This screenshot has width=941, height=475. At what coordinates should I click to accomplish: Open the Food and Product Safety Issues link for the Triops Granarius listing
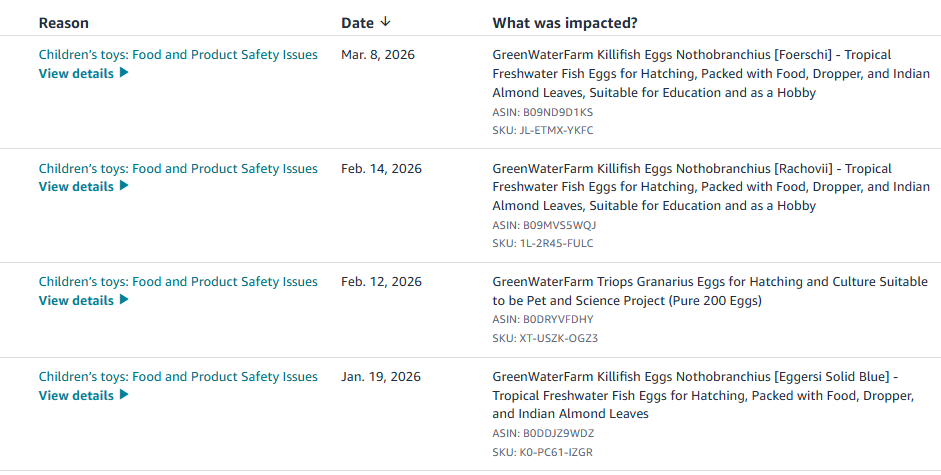pyautogui.click(x=178, y=282)
